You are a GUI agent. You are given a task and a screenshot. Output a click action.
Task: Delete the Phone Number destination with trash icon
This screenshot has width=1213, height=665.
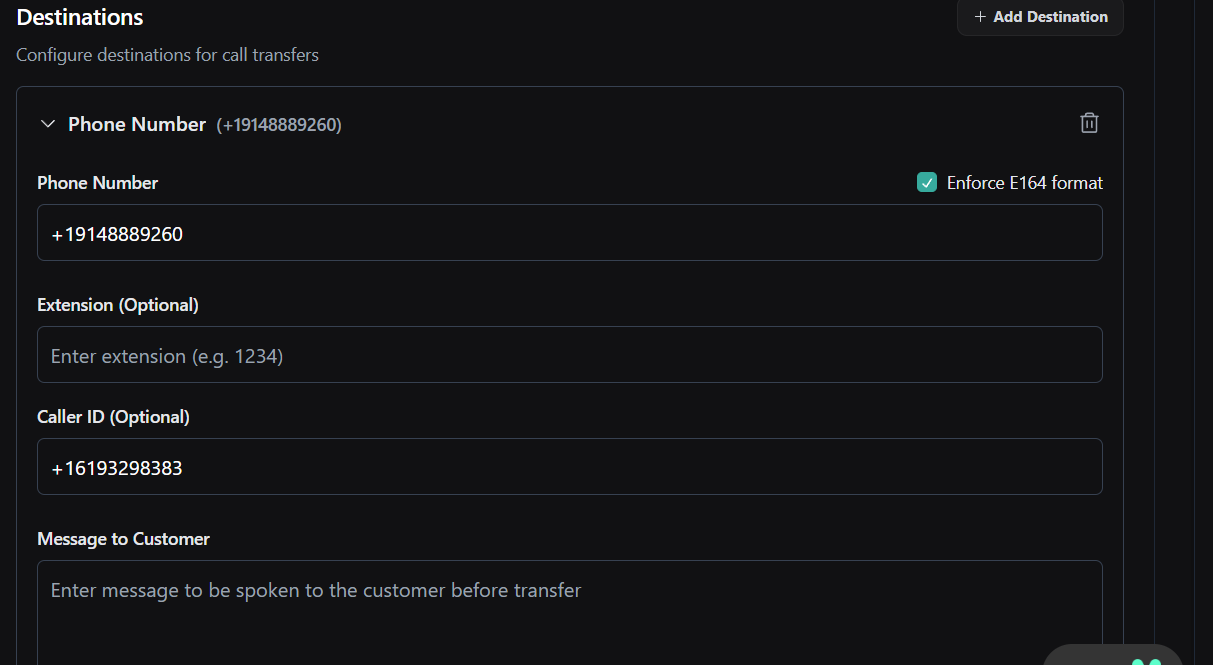coord(1089,123)
